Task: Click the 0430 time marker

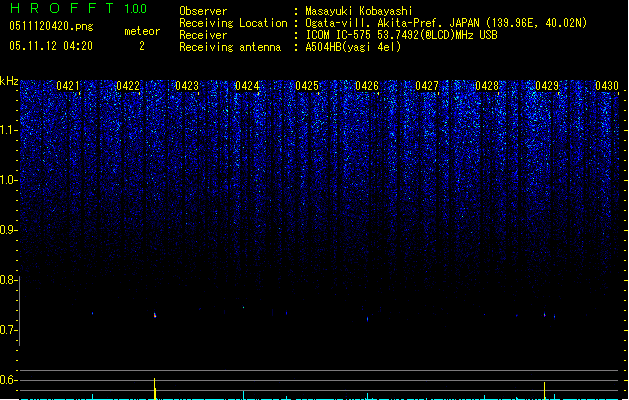Action: pyautogui.click(x=607, y=86)
